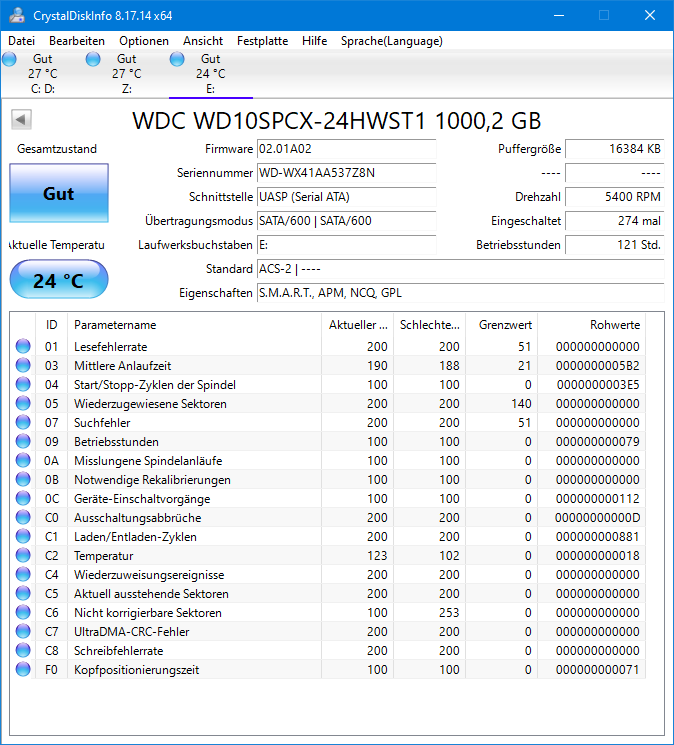This screenshot has height=745, width=674.
Task: Select the Gut 27 °C Z: disk tab
Action: [127, 74]
